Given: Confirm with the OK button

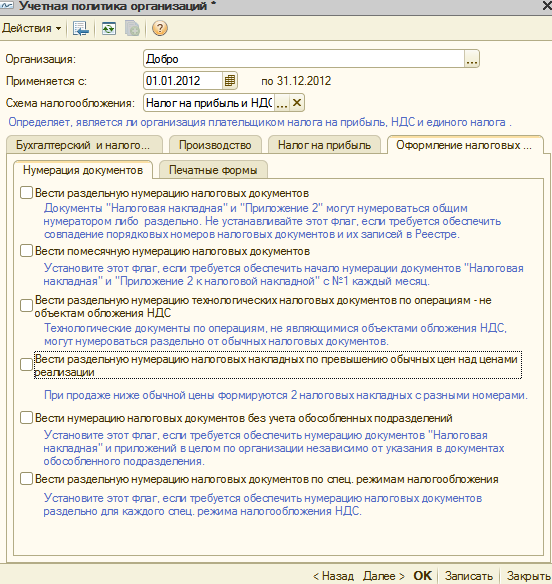Looking at the screenshot, I should tap(422, 576).
